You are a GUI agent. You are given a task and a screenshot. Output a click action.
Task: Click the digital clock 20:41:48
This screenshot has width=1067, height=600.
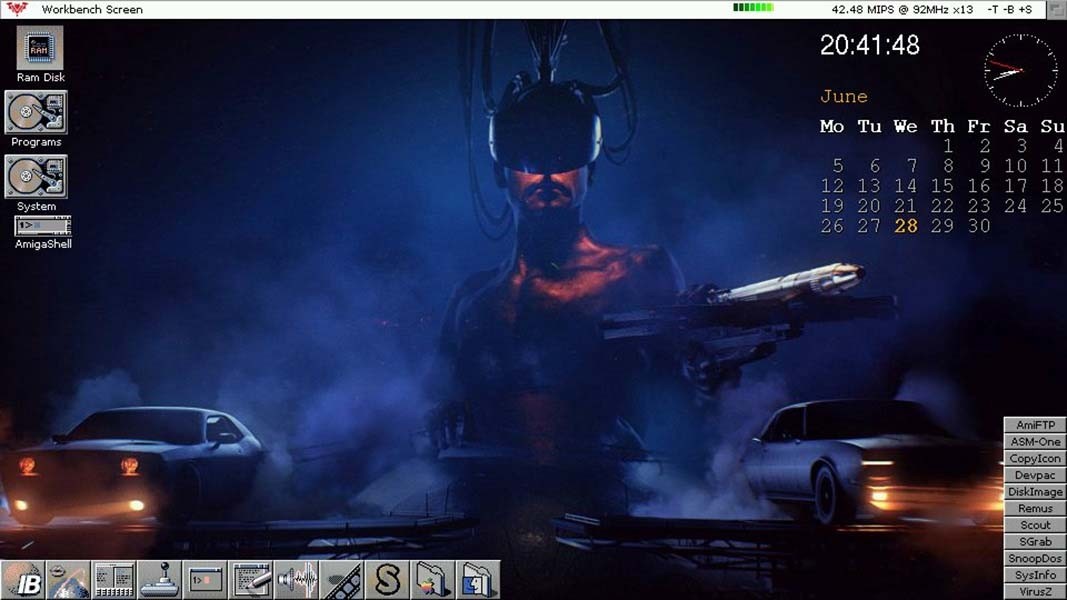click(x=870, y=46)
